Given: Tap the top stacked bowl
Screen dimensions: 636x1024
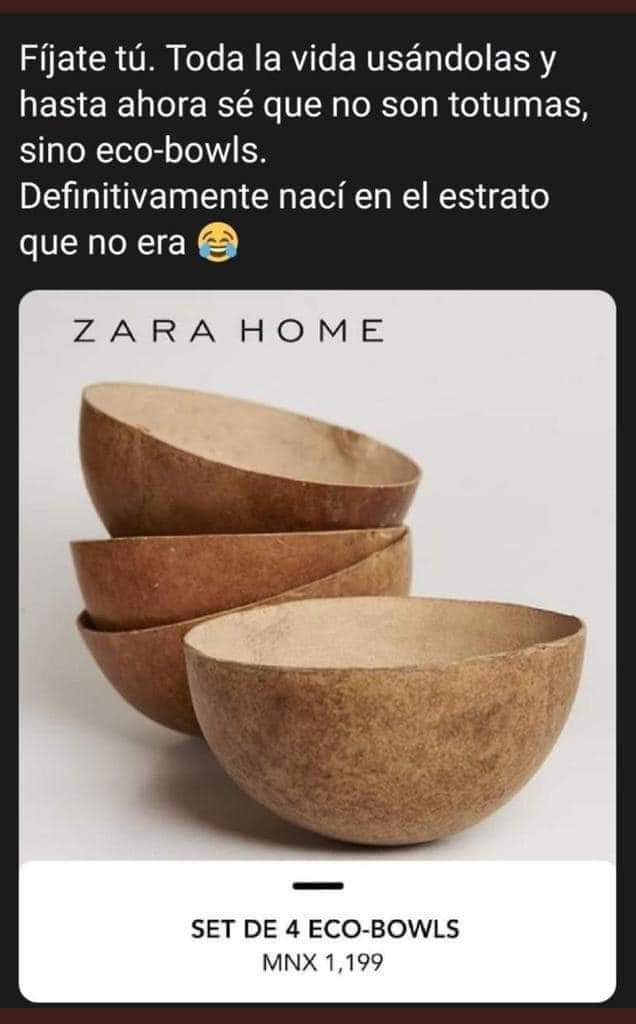Looking at the screenshot, I should [251, 457].
